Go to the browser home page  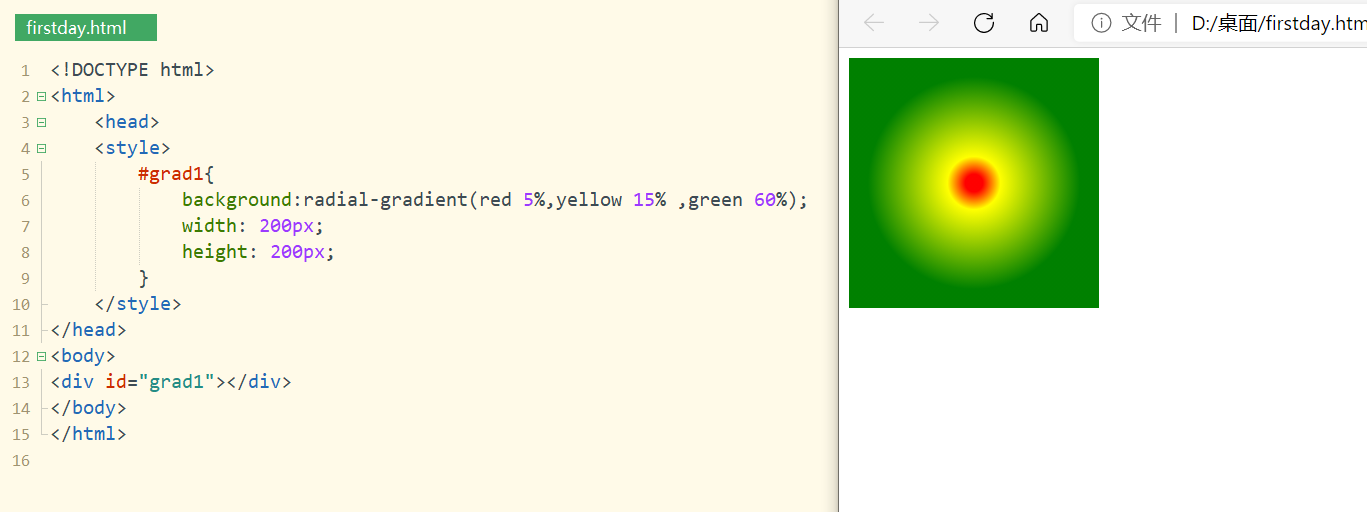click(1039, 23)
